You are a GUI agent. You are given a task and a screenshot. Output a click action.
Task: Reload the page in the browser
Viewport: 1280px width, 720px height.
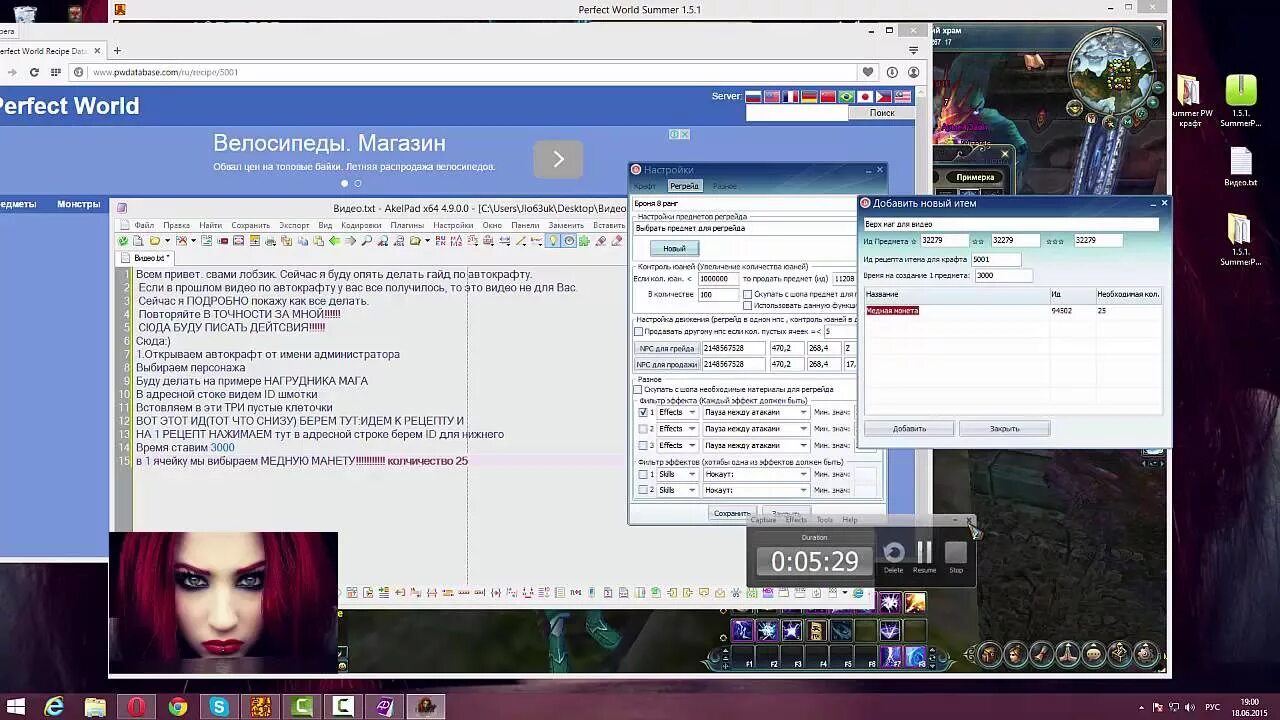[x=34, y=72]
